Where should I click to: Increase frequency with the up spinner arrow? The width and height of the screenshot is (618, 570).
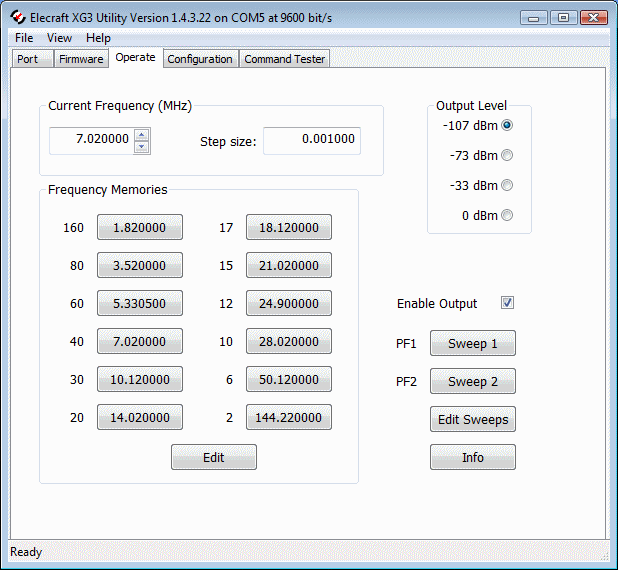coord(142,135)
